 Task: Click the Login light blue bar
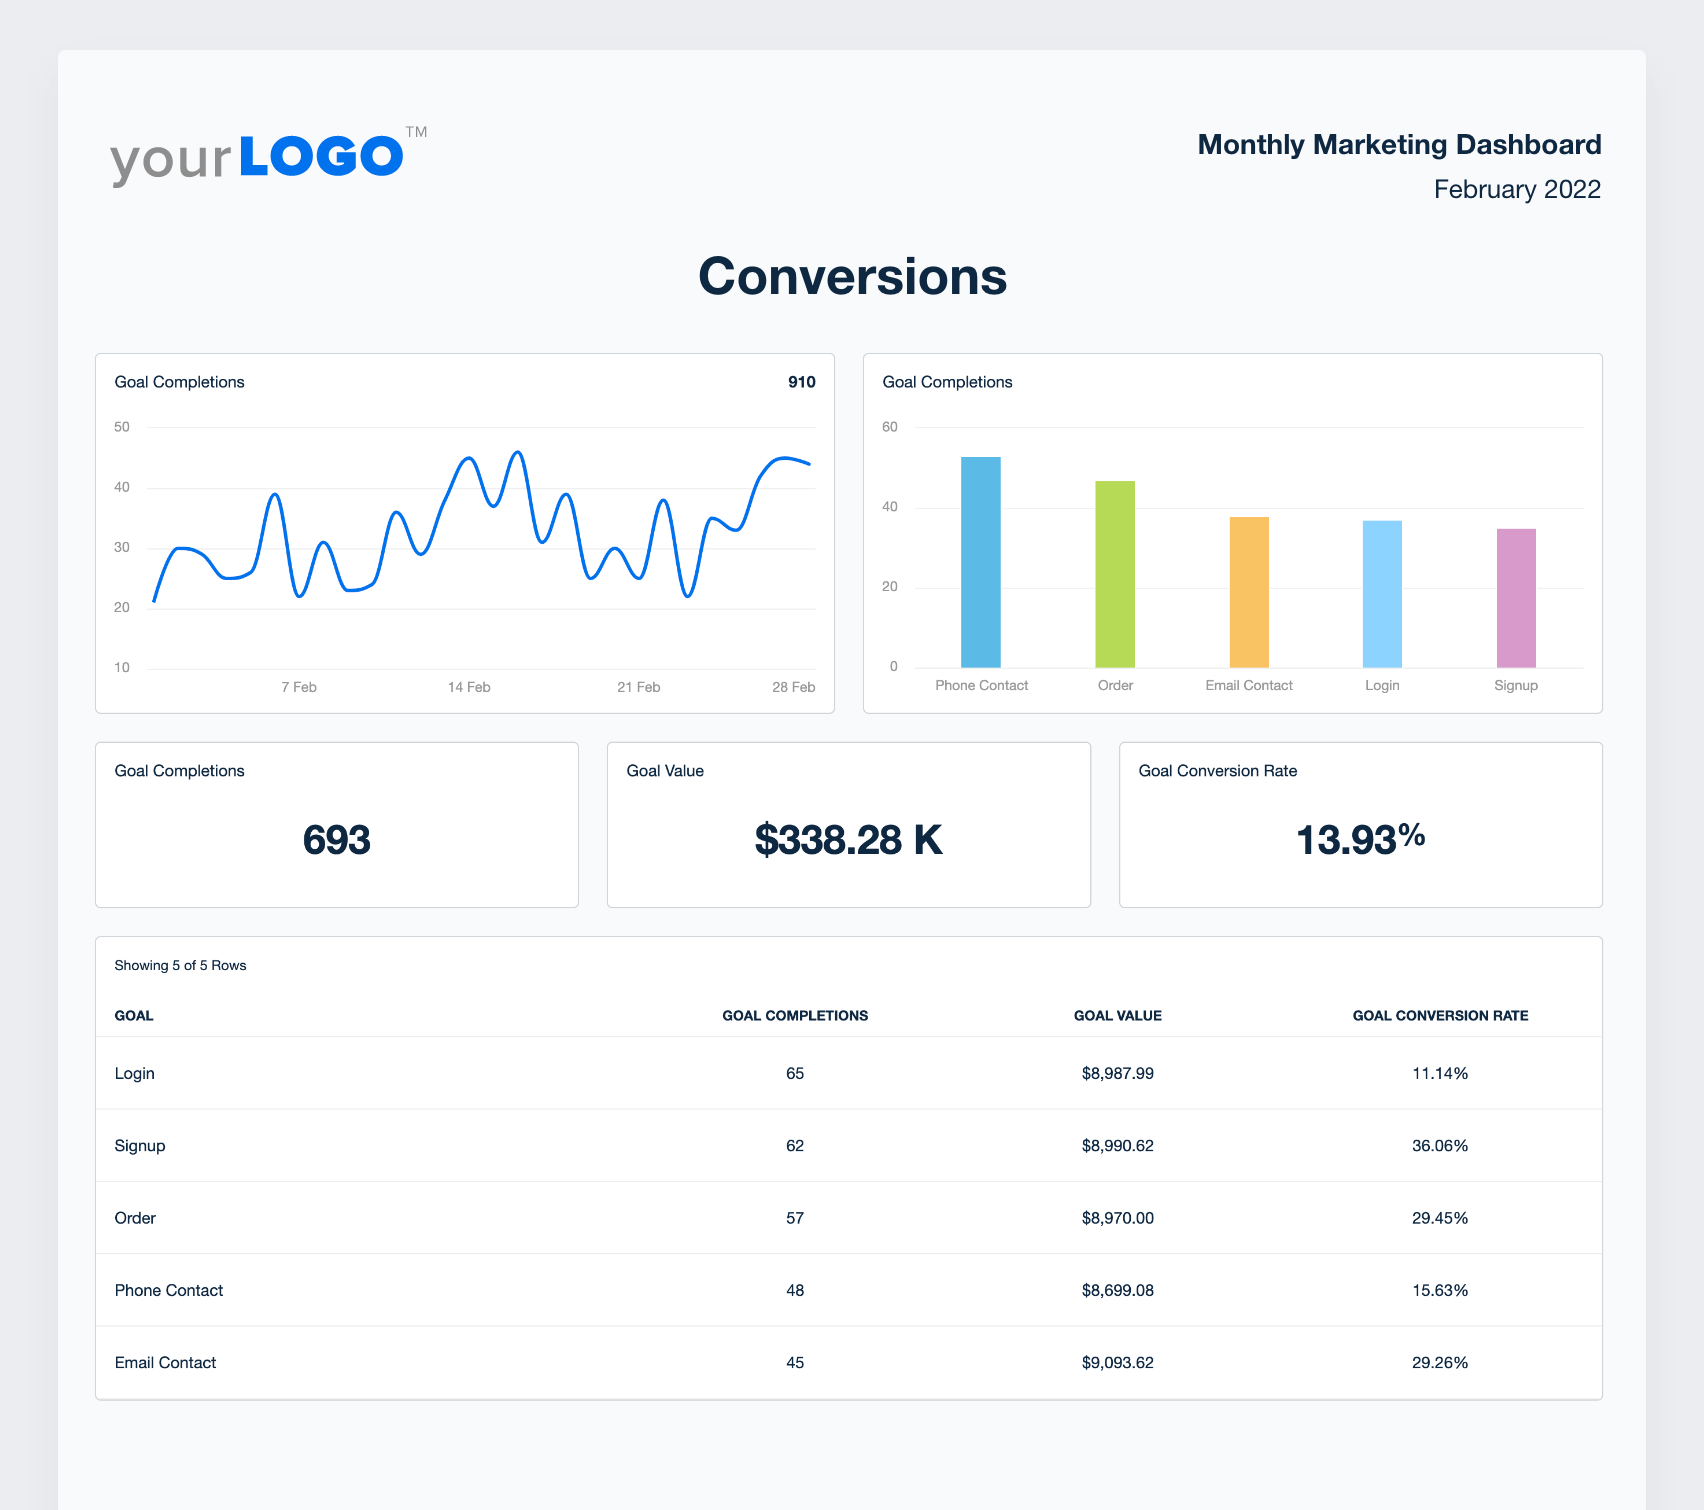tap(1382, 594)
